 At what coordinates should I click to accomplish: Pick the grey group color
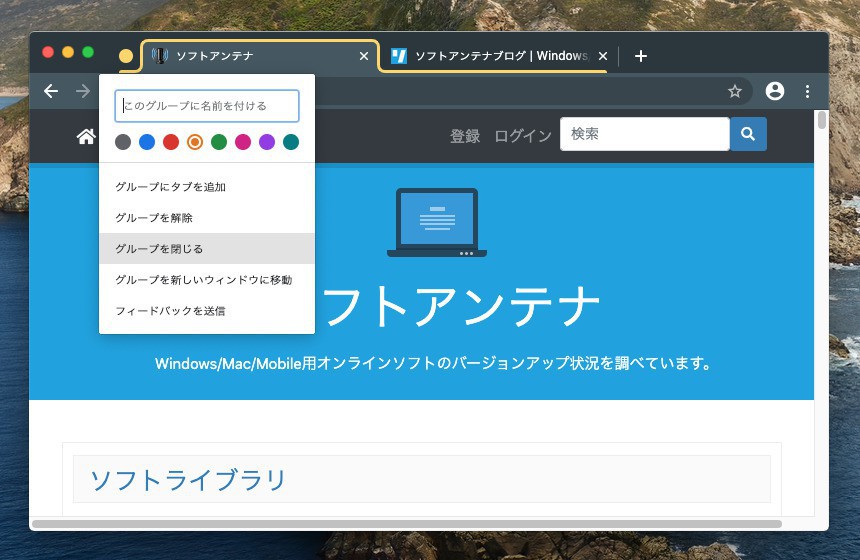[x=123, y=142]
